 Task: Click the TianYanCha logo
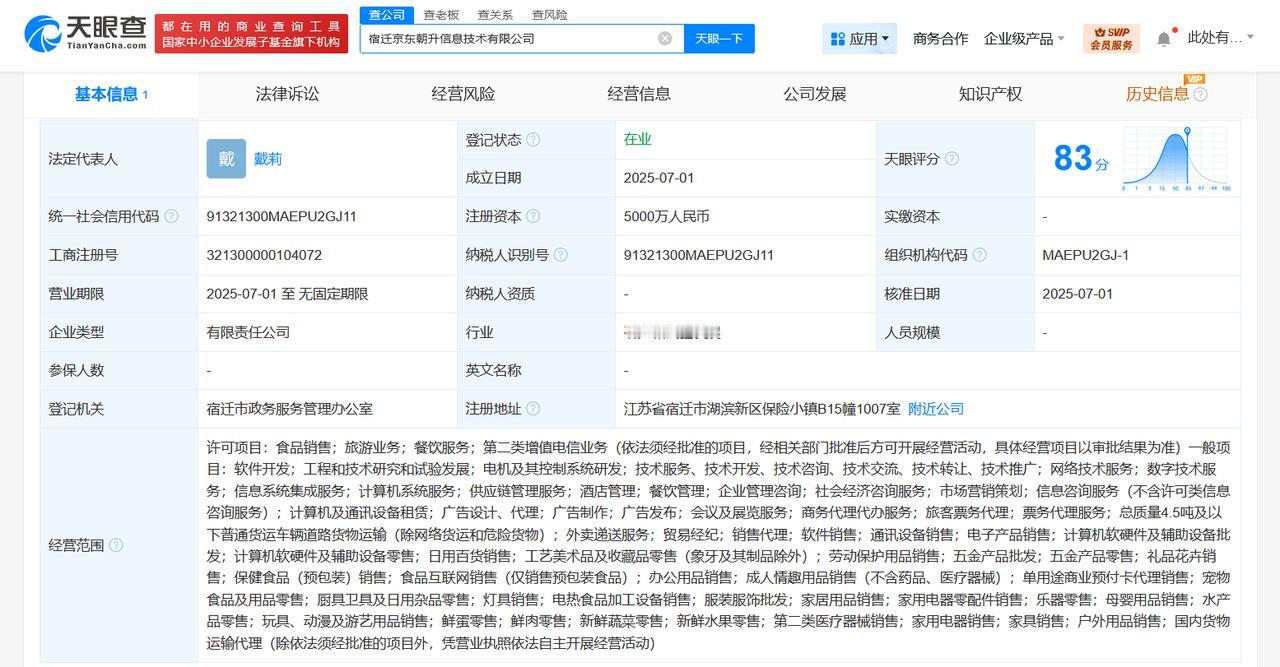[86, 33]
